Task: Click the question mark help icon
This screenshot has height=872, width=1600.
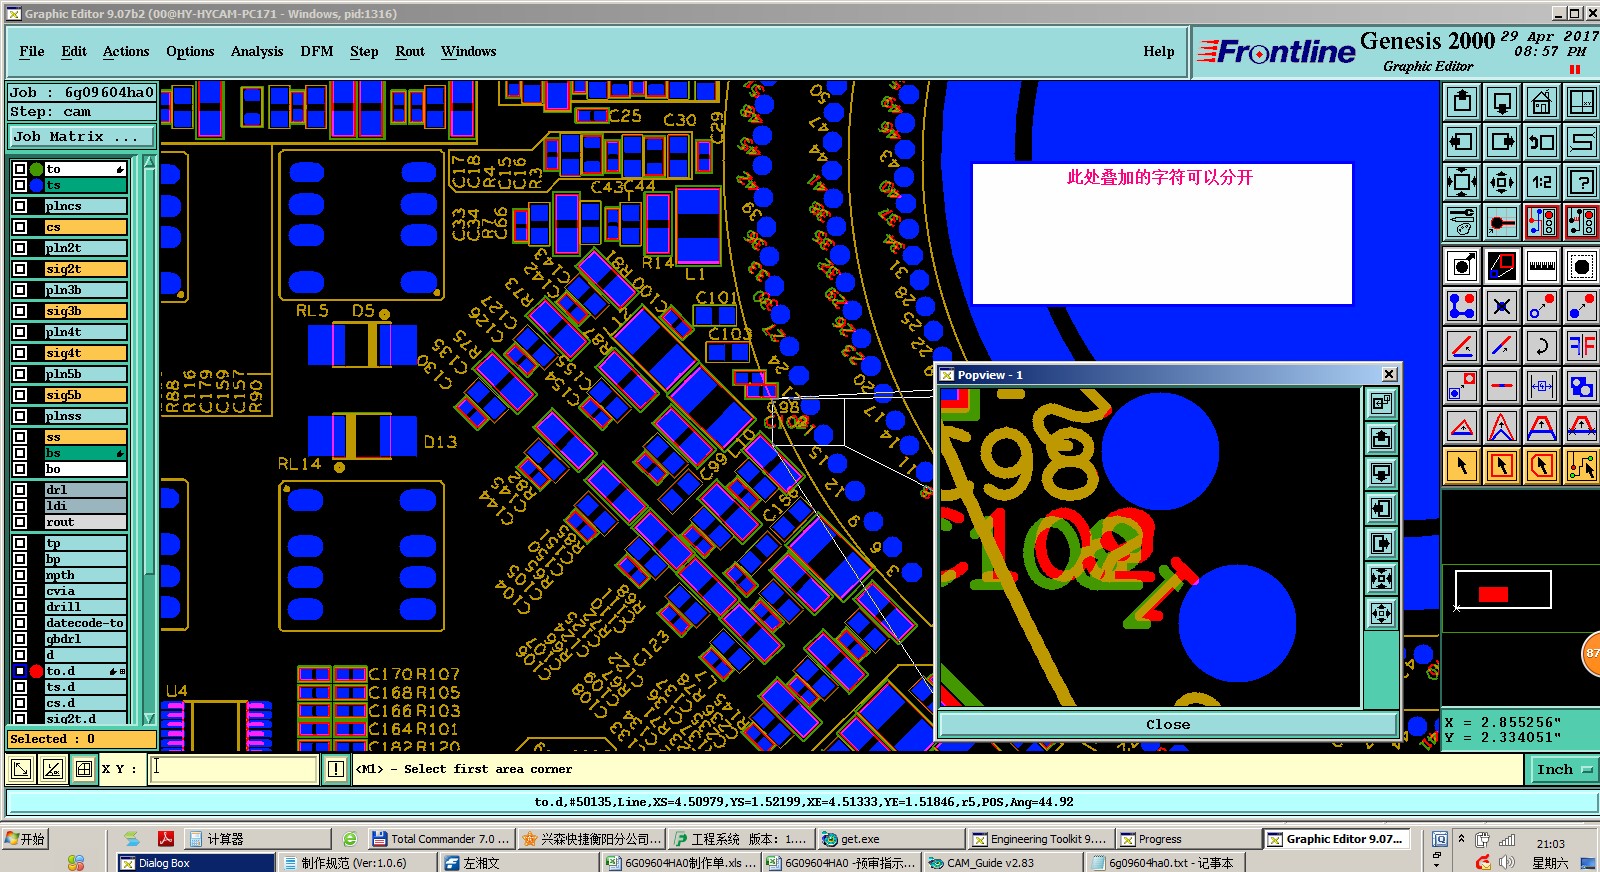Action: [x=1582, y=182]
